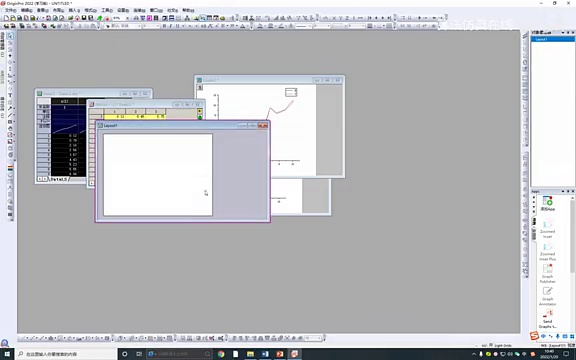Open the Insert menu (插入)
Image resolution: width=576 pixels, height=360 pixels.
(x=74, y=10)
